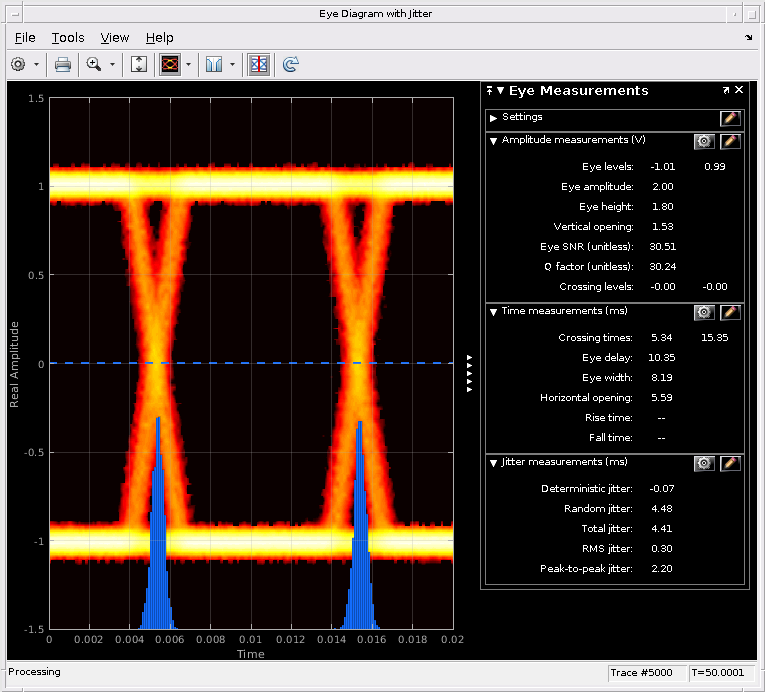Select the Zoom In magnifier tool

coord(94,64)
